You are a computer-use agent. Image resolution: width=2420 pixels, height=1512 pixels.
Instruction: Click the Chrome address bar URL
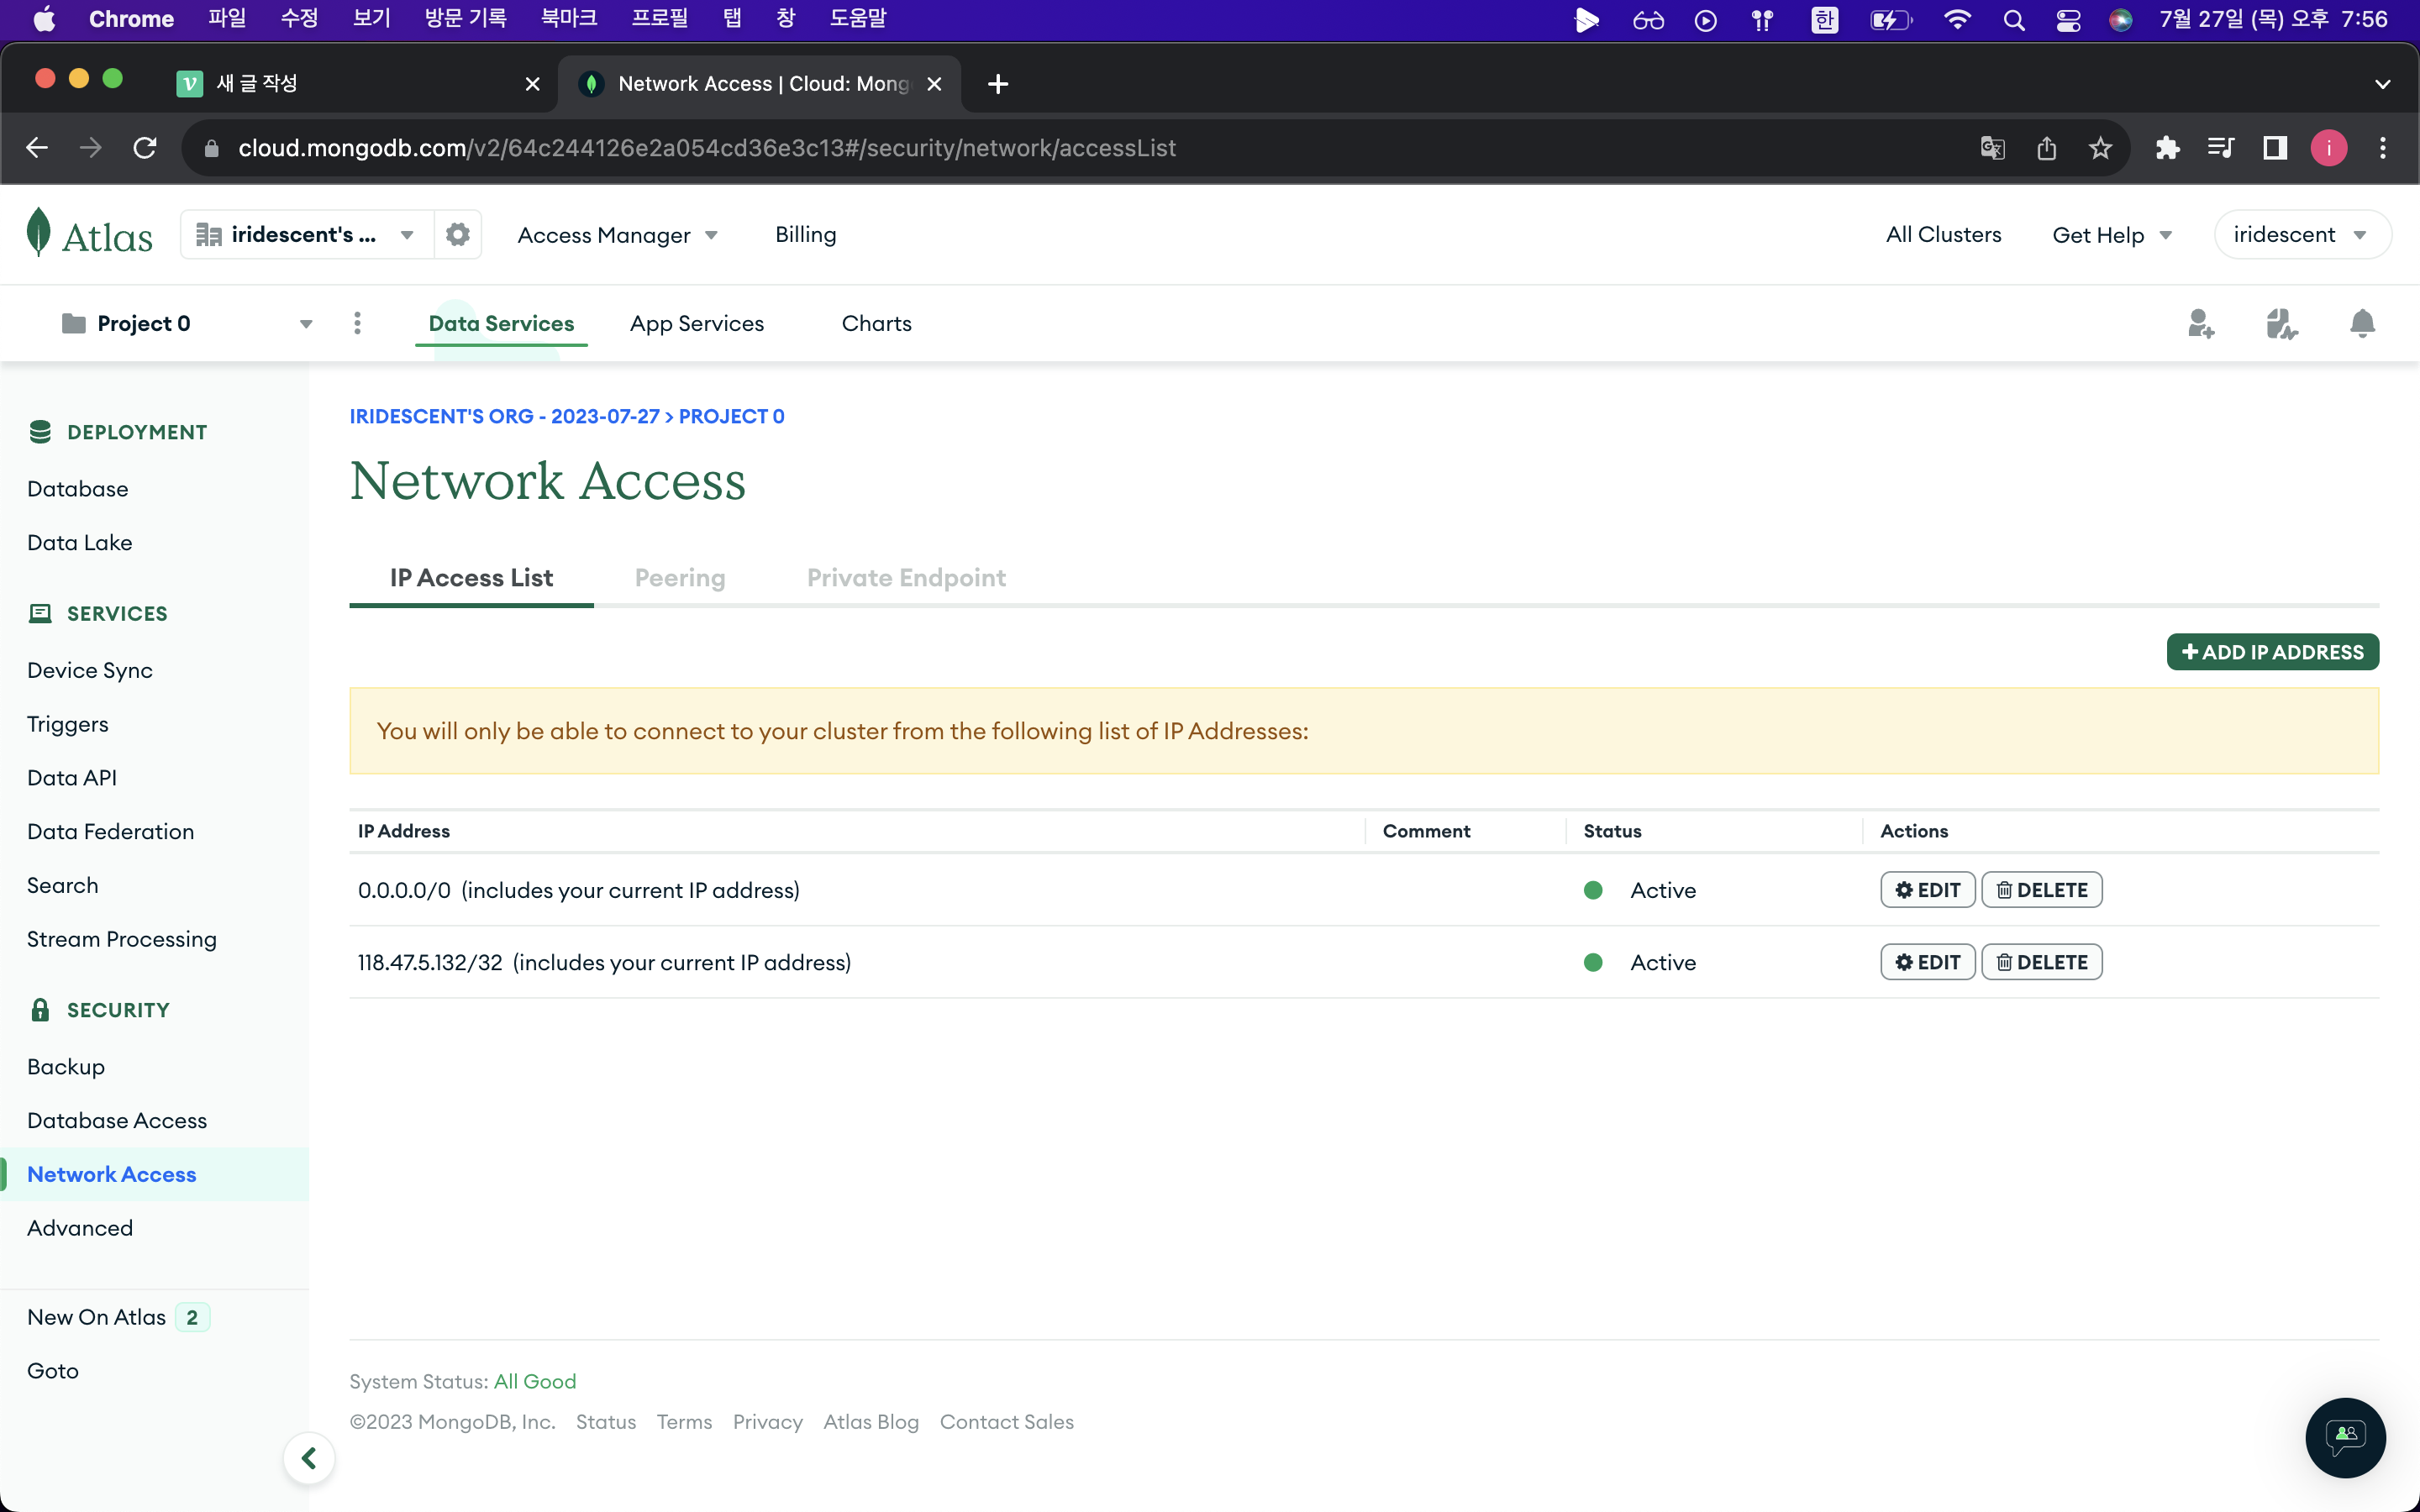pos(707,148)
